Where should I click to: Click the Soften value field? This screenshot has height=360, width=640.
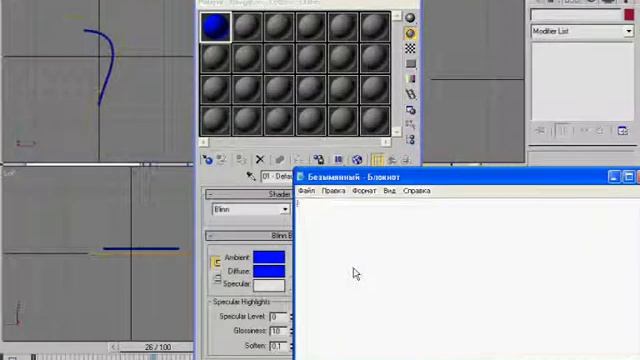click(x=279, y=346)
